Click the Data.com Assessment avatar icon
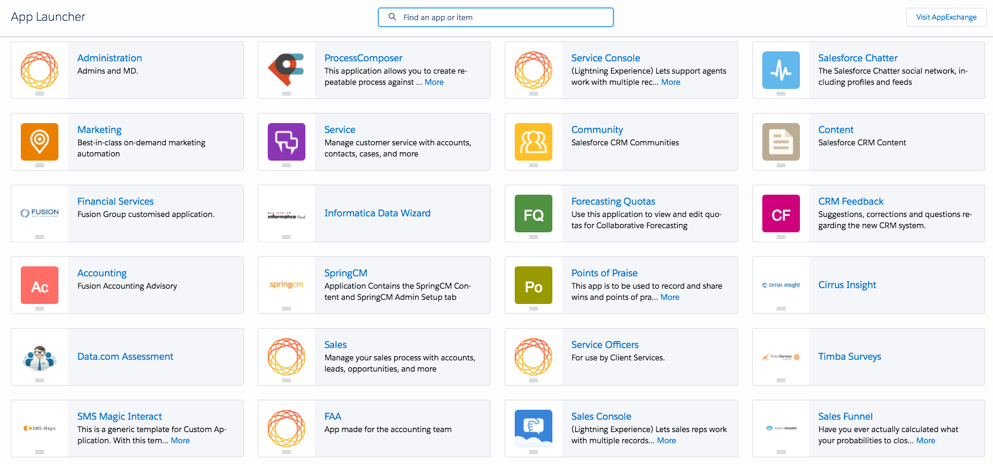The width and height of the screenshot is (993, 464). [39, 357]
